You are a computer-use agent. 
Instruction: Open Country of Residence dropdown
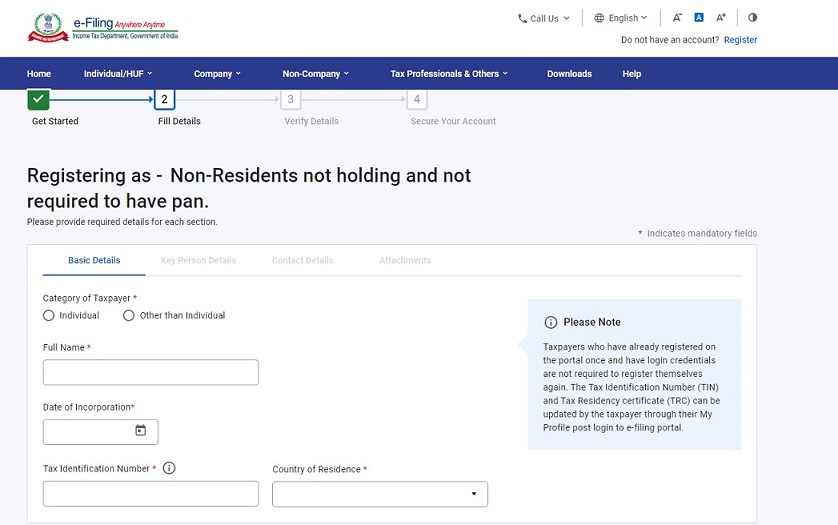380,494
